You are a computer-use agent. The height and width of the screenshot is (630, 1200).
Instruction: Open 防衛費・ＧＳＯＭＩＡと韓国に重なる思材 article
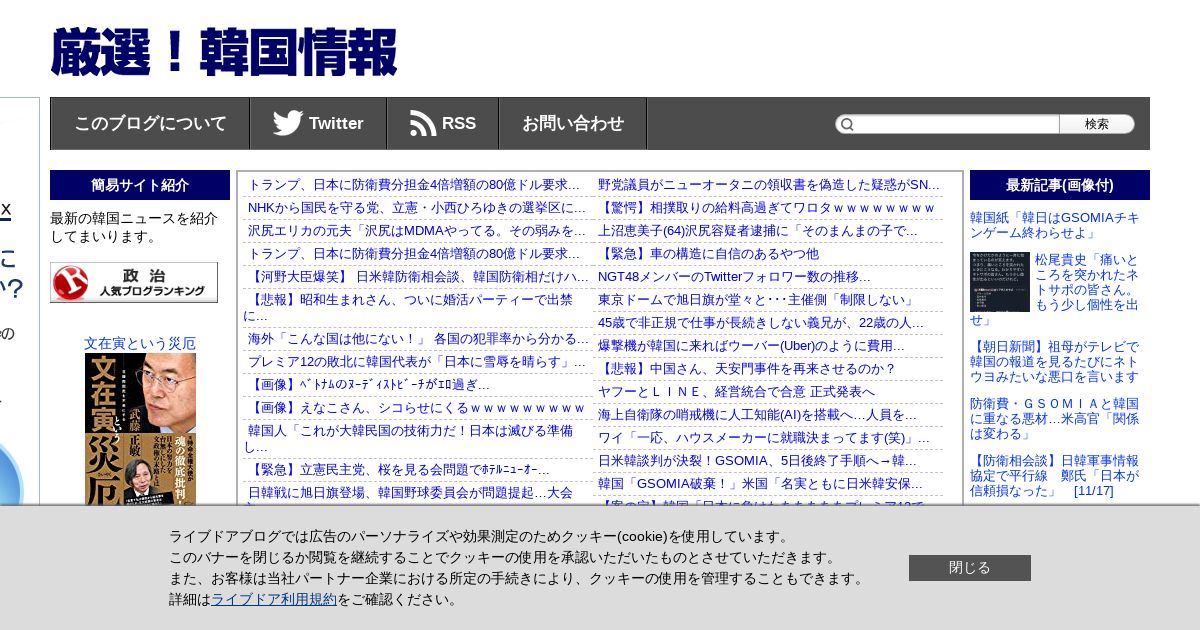point(1055,418)
